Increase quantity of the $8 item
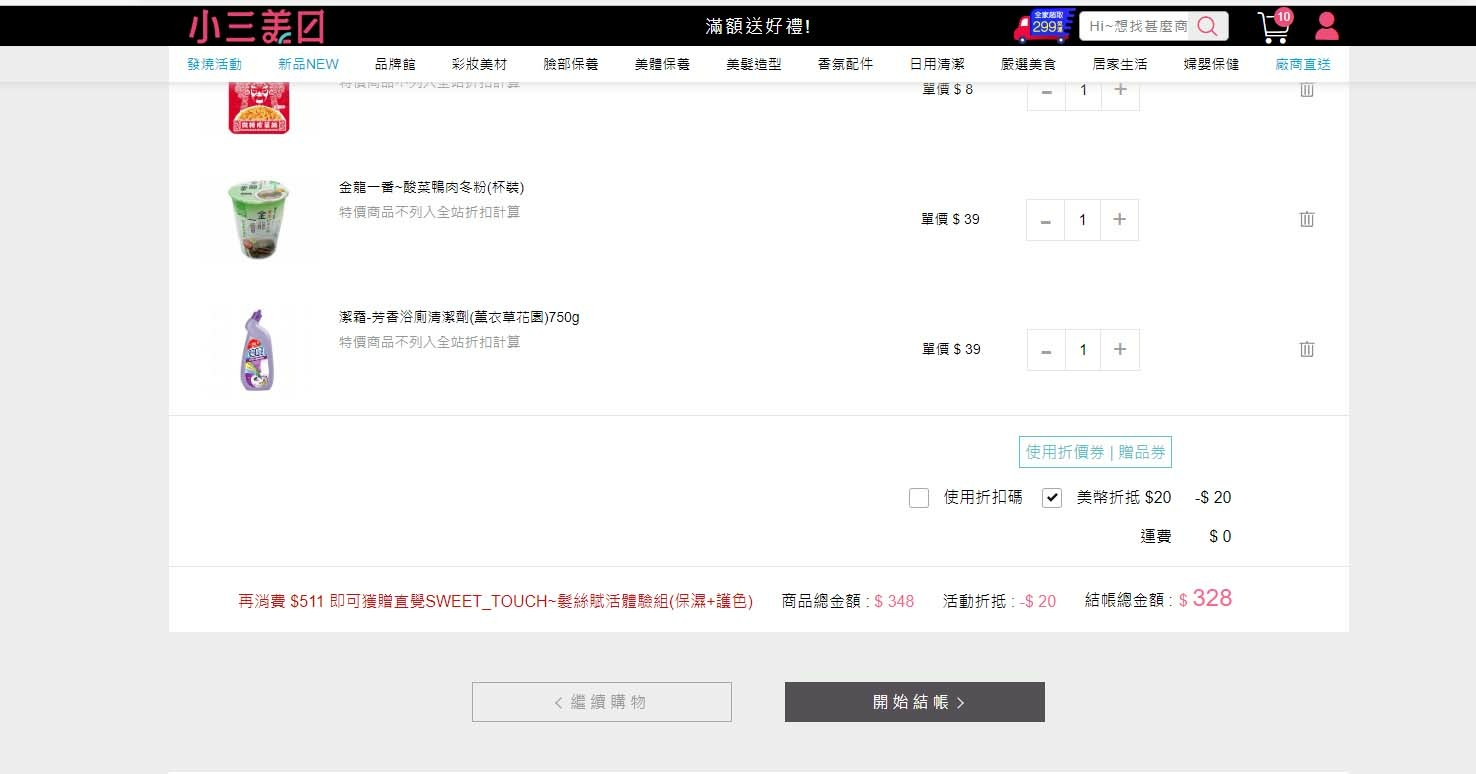 (1120, 90)
